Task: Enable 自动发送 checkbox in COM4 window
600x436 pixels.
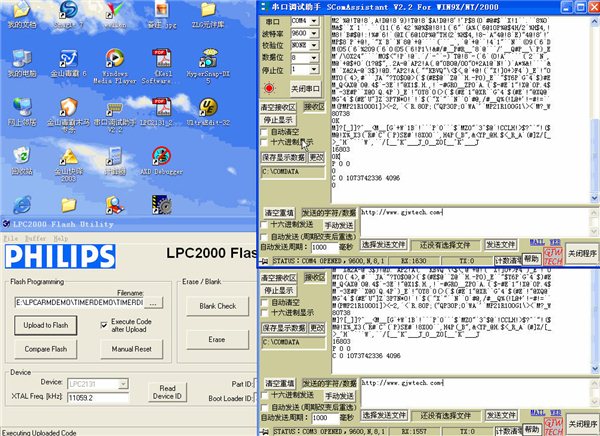Action: (x=264, y=237)
